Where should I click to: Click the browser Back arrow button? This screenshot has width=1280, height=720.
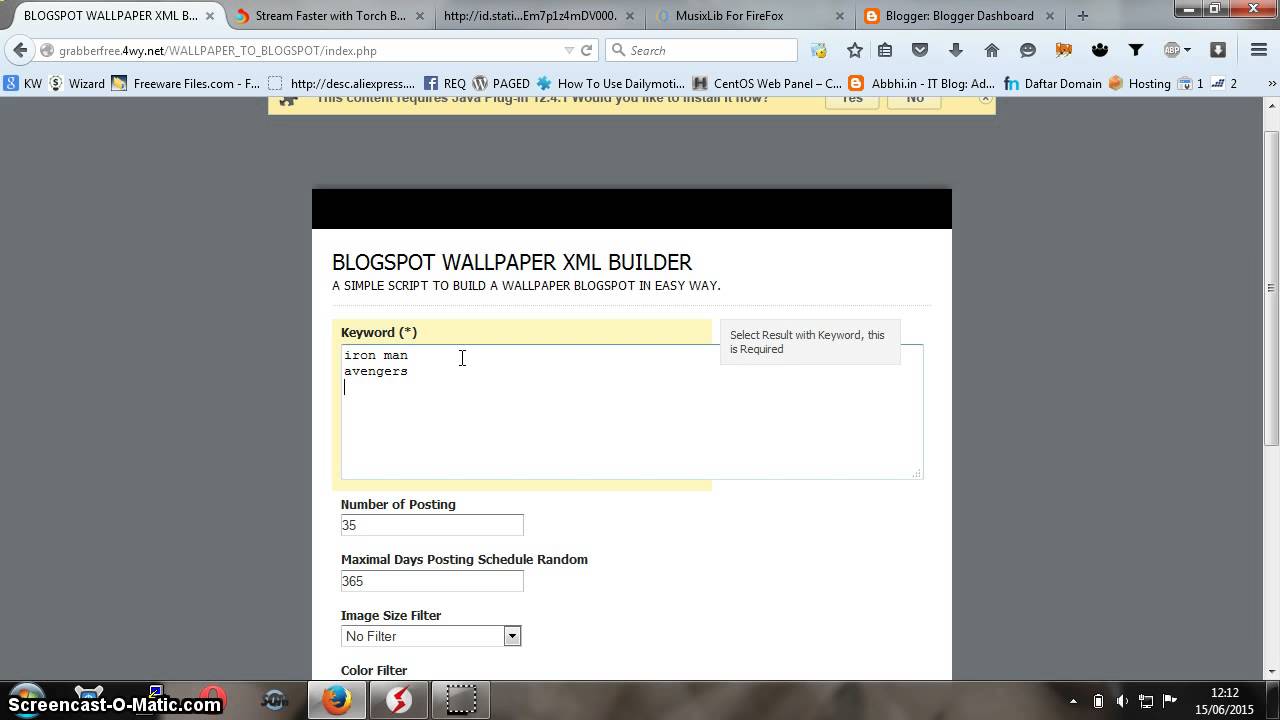click(20, 50)
